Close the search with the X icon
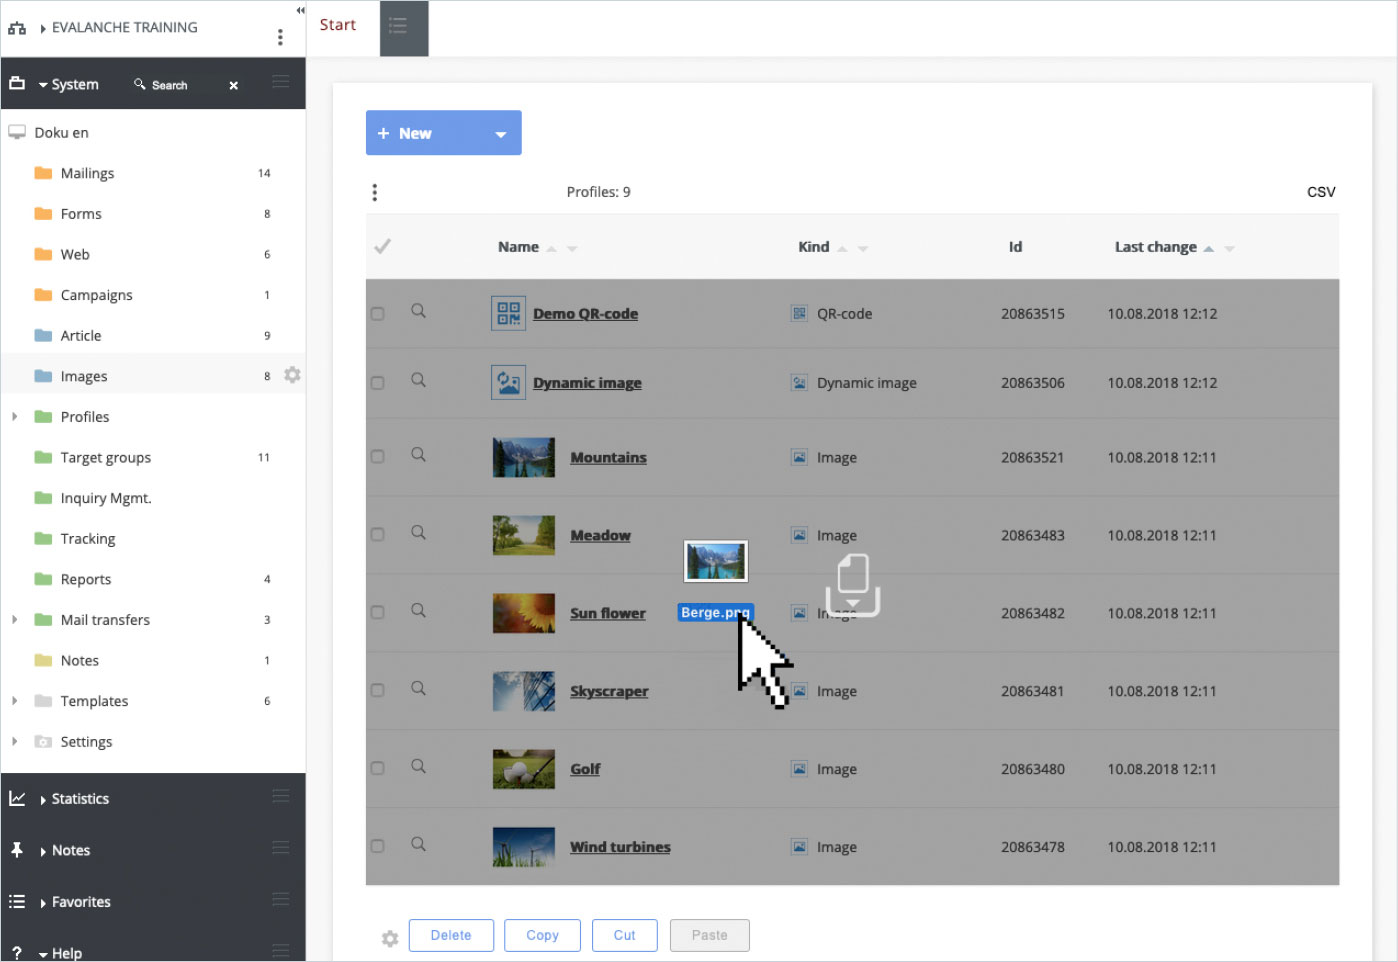 [233, 85]
